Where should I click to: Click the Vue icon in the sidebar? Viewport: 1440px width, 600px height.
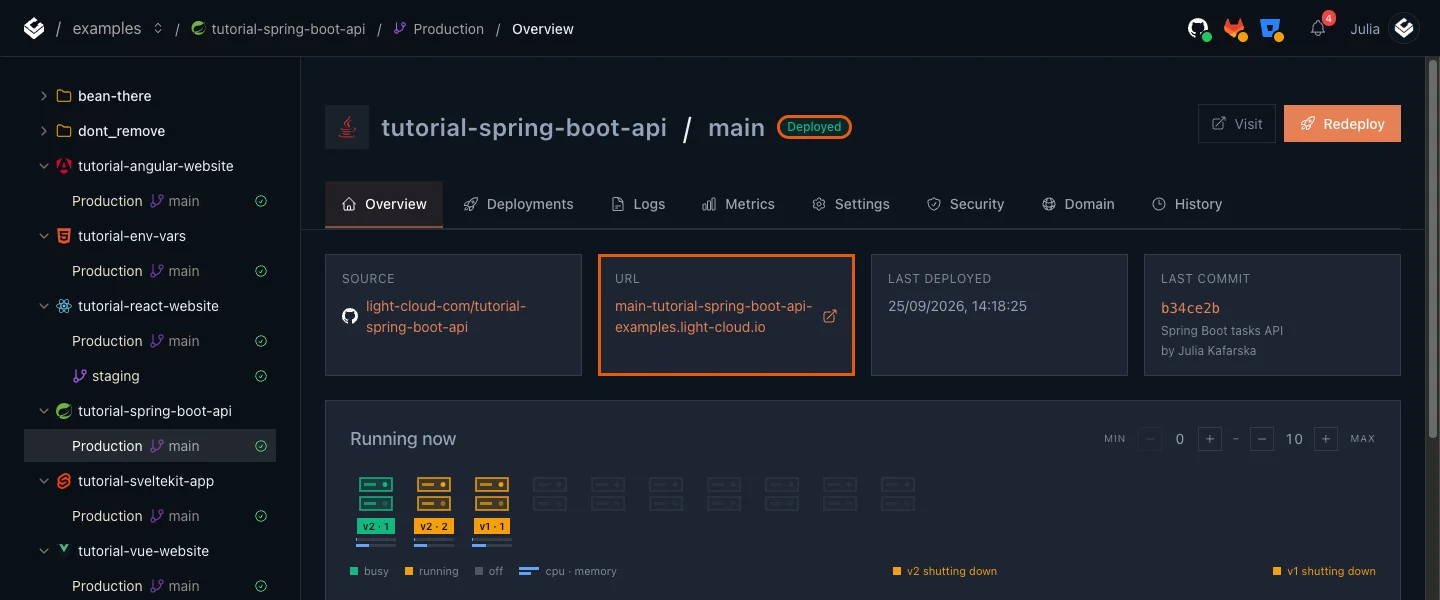click(64, 551)
